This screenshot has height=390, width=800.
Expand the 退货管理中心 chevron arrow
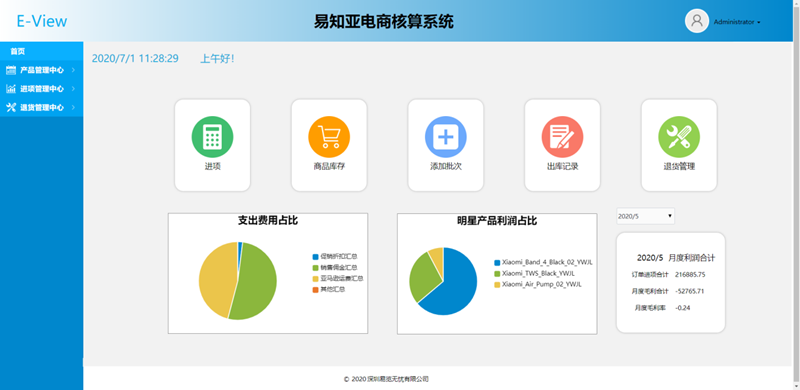pos(73,107)
